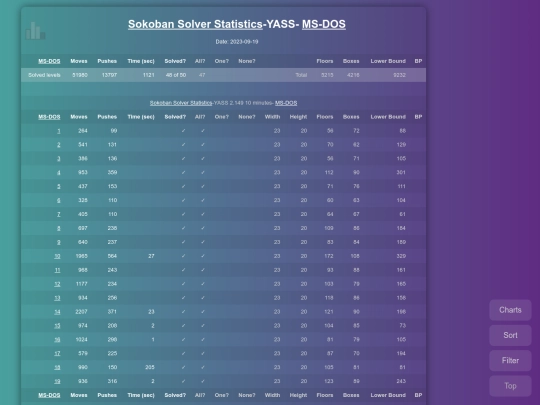The height and width of the screenshot is (405, 540).
Task: Open level 6 link
Action: [x=59, y=200]
